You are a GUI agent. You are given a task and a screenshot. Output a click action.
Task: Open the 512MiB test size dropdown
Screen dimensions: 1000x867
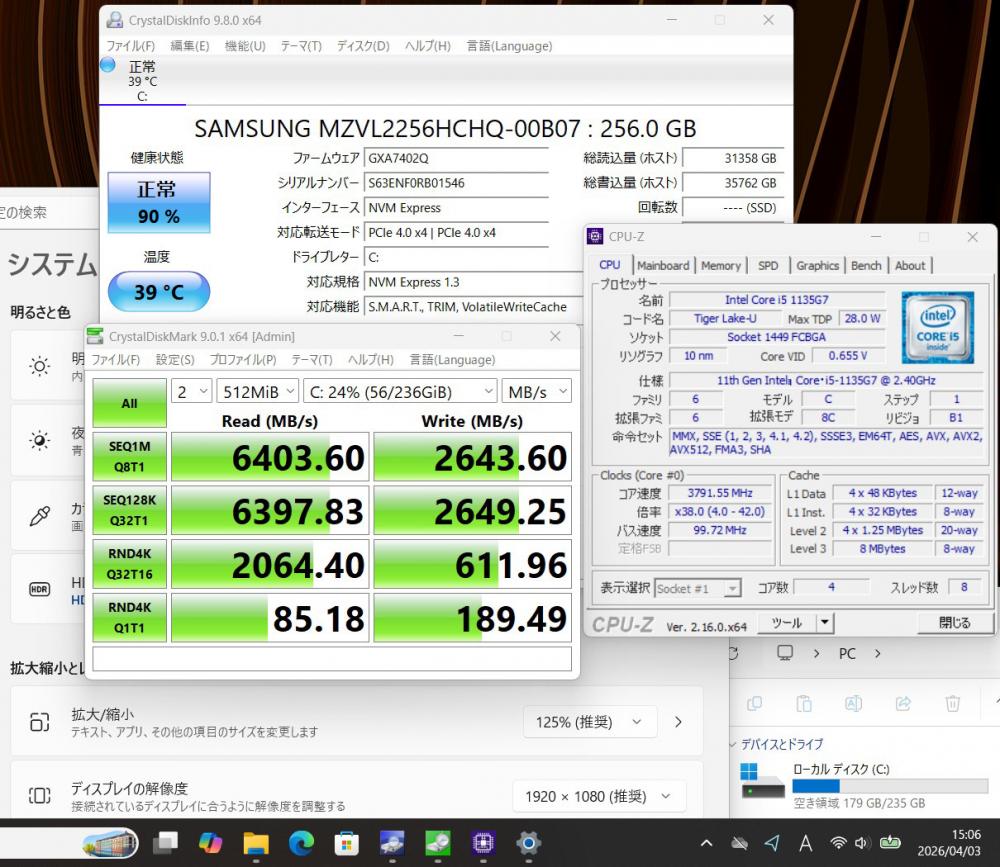pyautogui.click(x=258, y=391)
